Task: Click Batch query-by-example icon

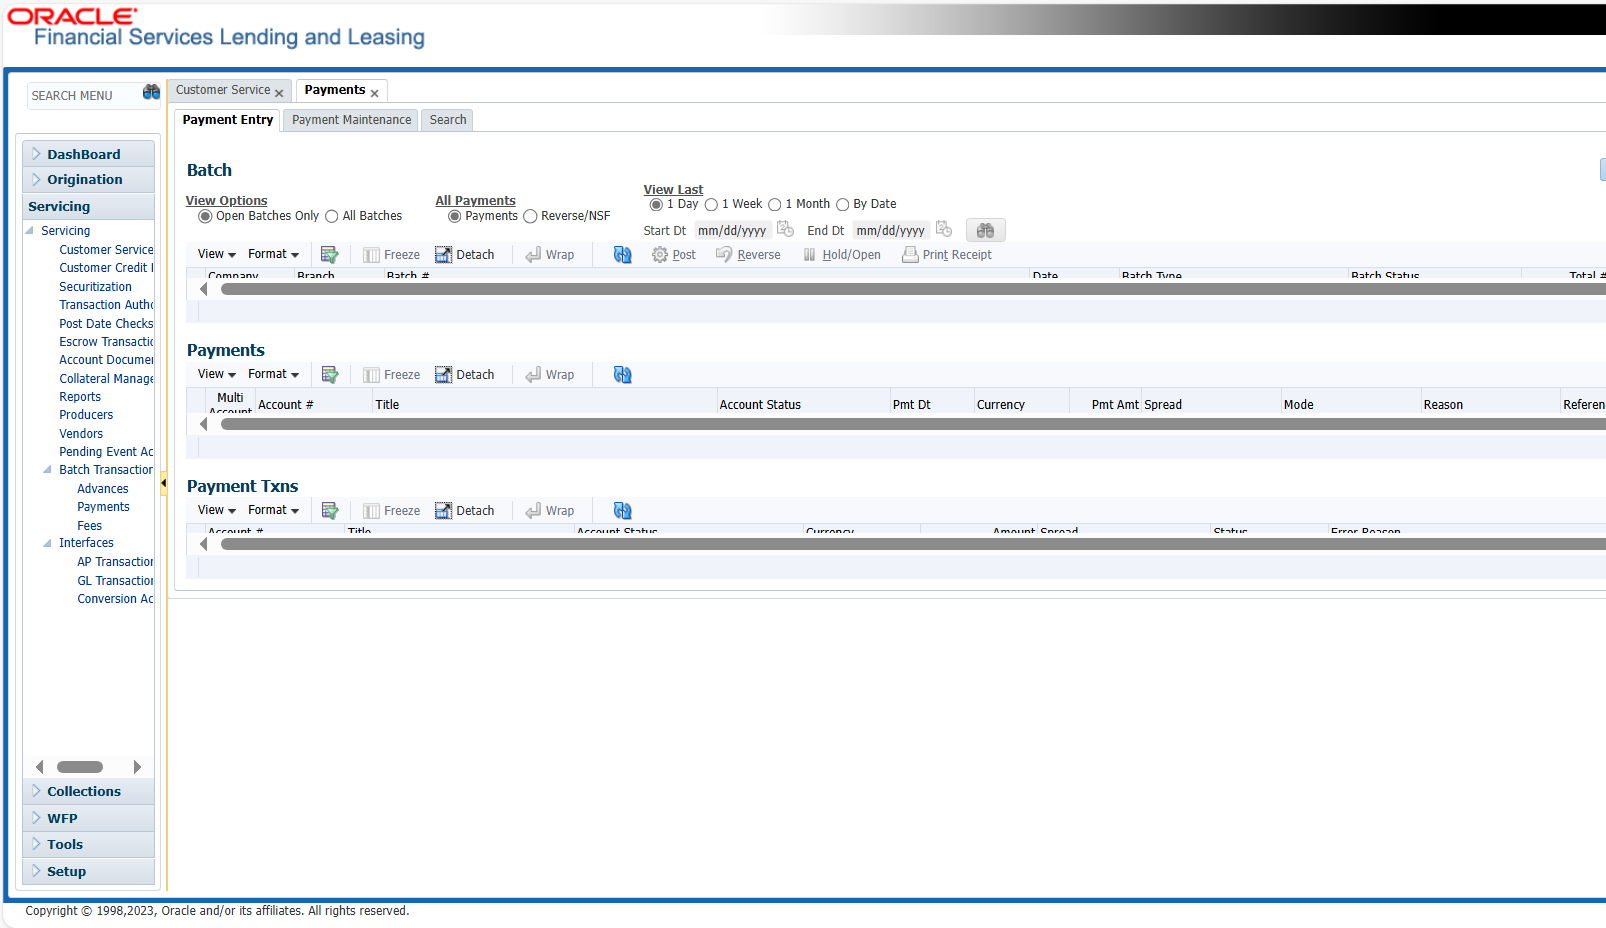Action: click(329, 254)
